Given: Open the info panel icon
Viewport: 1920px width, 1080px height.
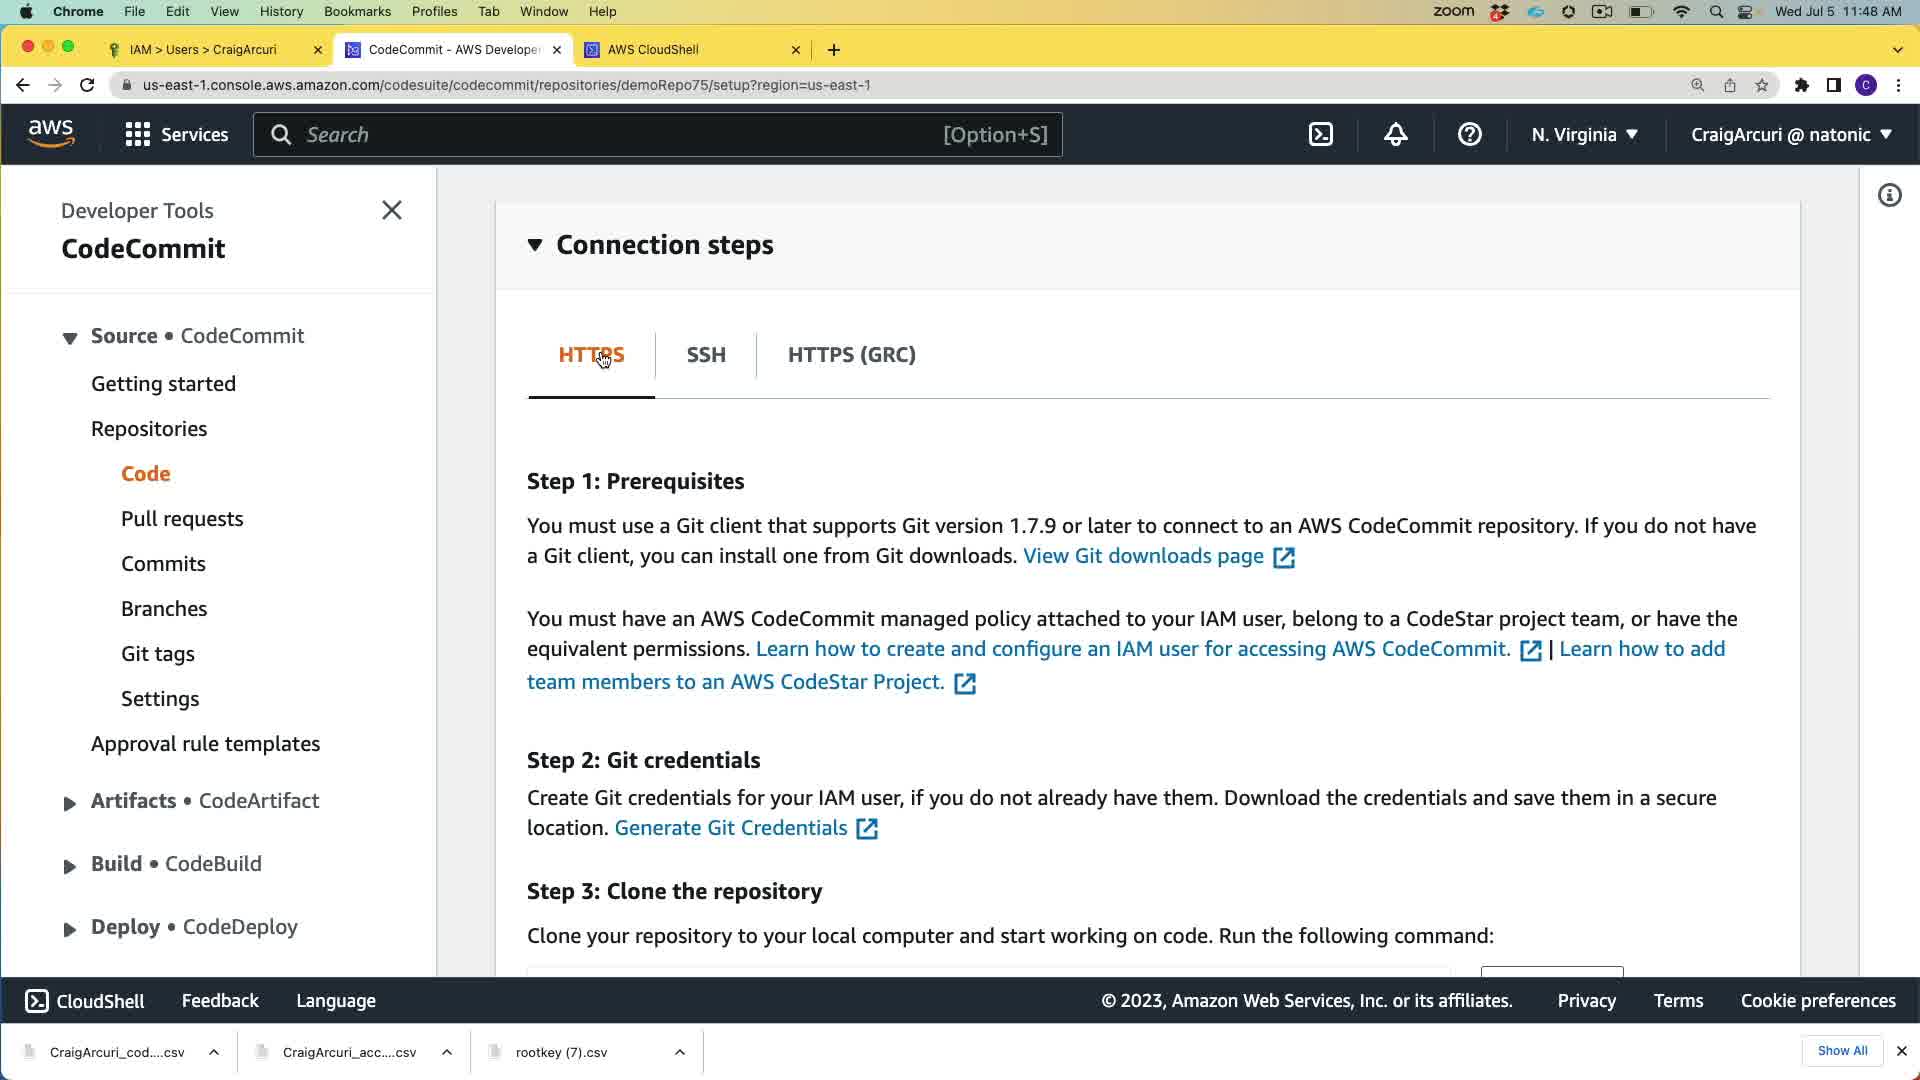Looking at the screenshot, I should tap(1889, 196).
